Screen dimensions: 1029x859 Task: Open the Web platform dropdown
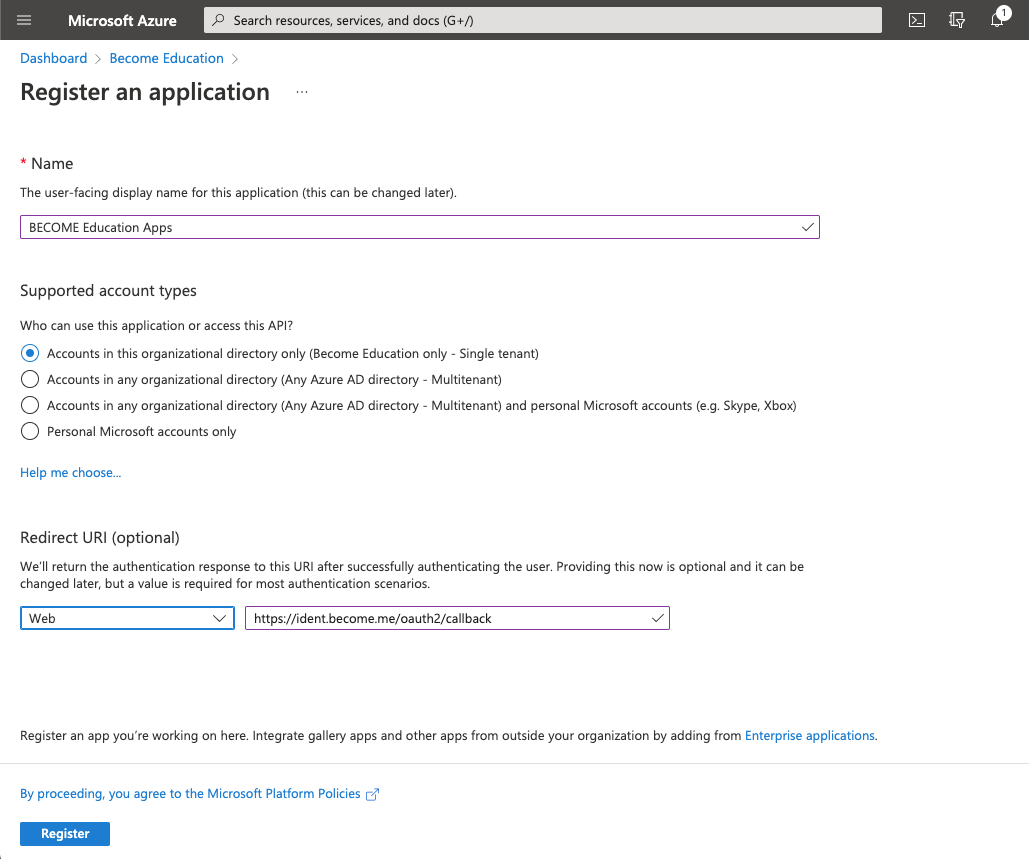pyautogui.click(x=127, y=618)
